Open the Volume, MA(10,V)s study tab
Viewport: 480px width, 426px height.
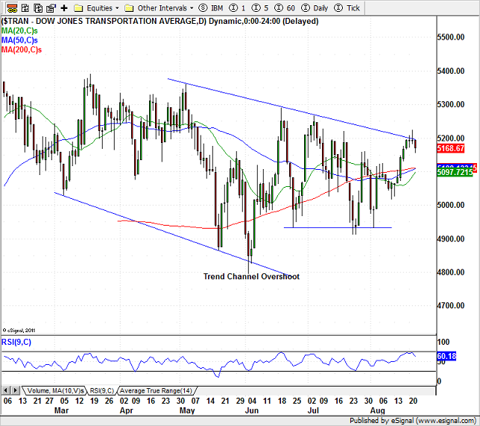(x=55, y=391)
